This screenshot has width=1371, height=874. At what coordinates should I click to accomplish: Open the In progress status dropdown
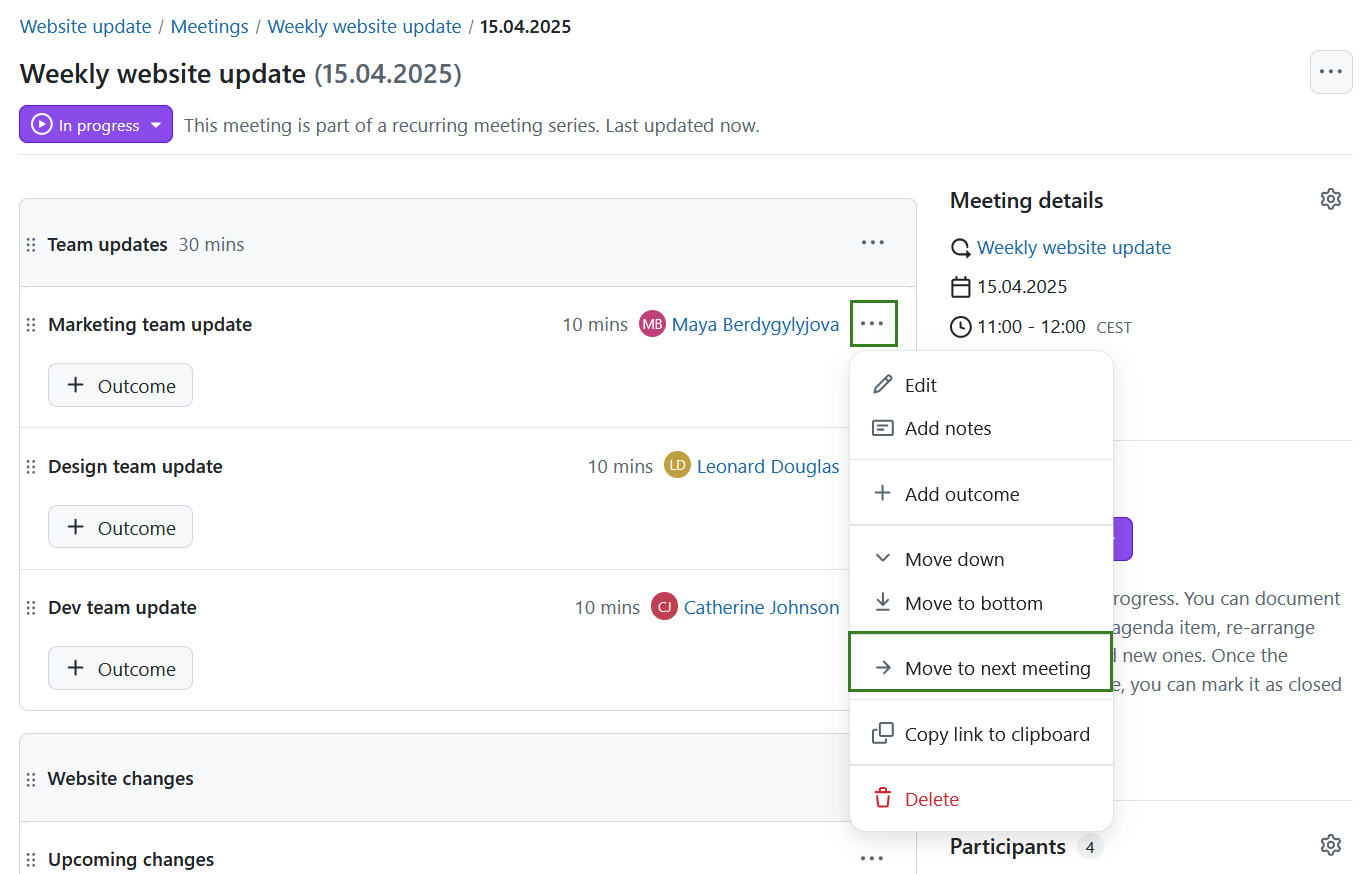coord(95,124)
